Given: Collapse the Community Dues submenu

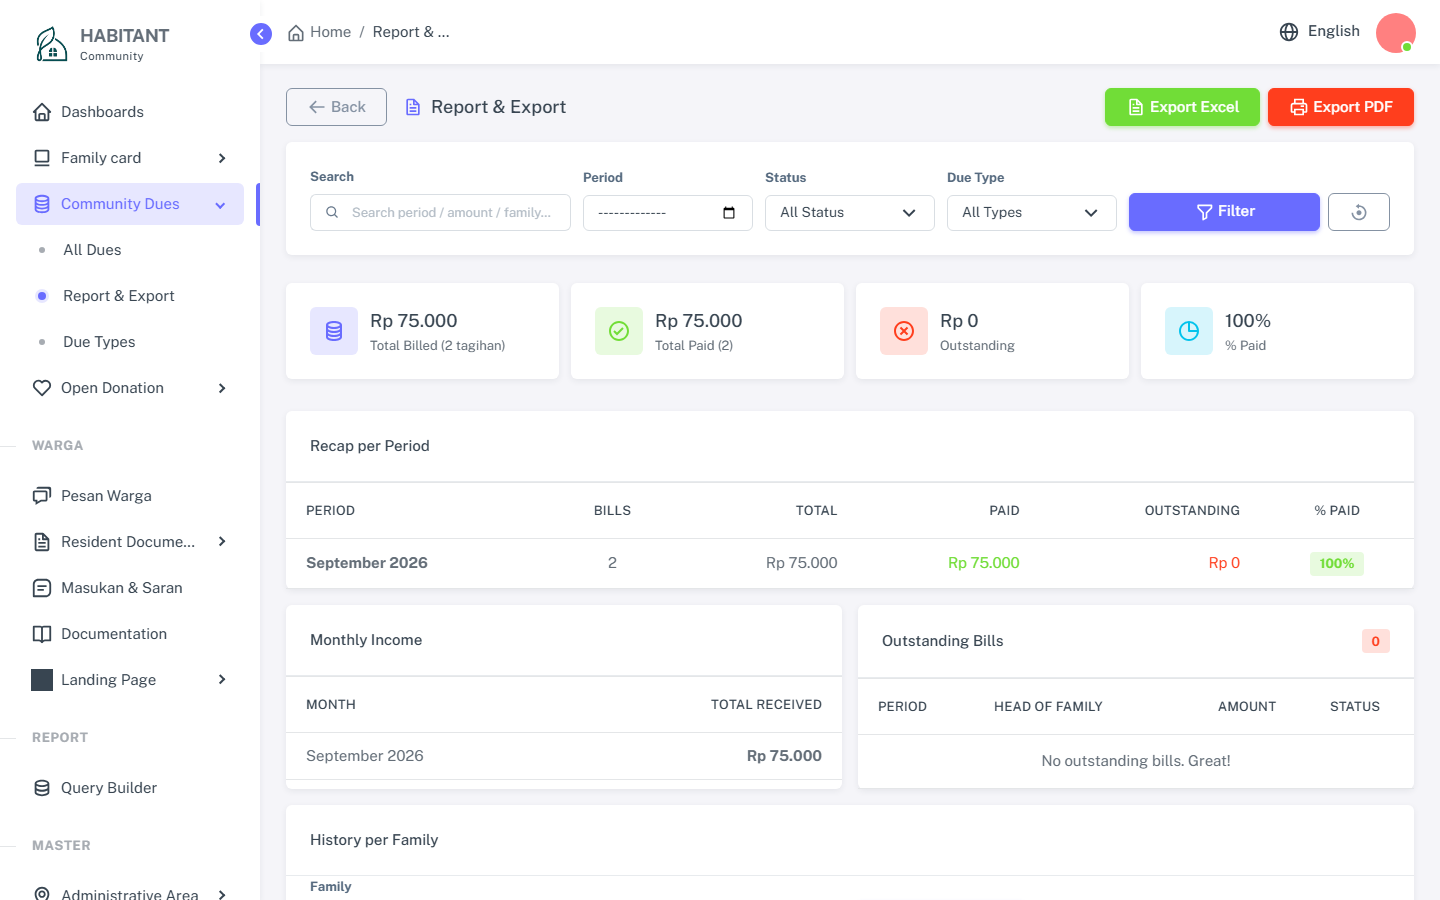Looking at the screenshot, I should (x=221, y=205).
